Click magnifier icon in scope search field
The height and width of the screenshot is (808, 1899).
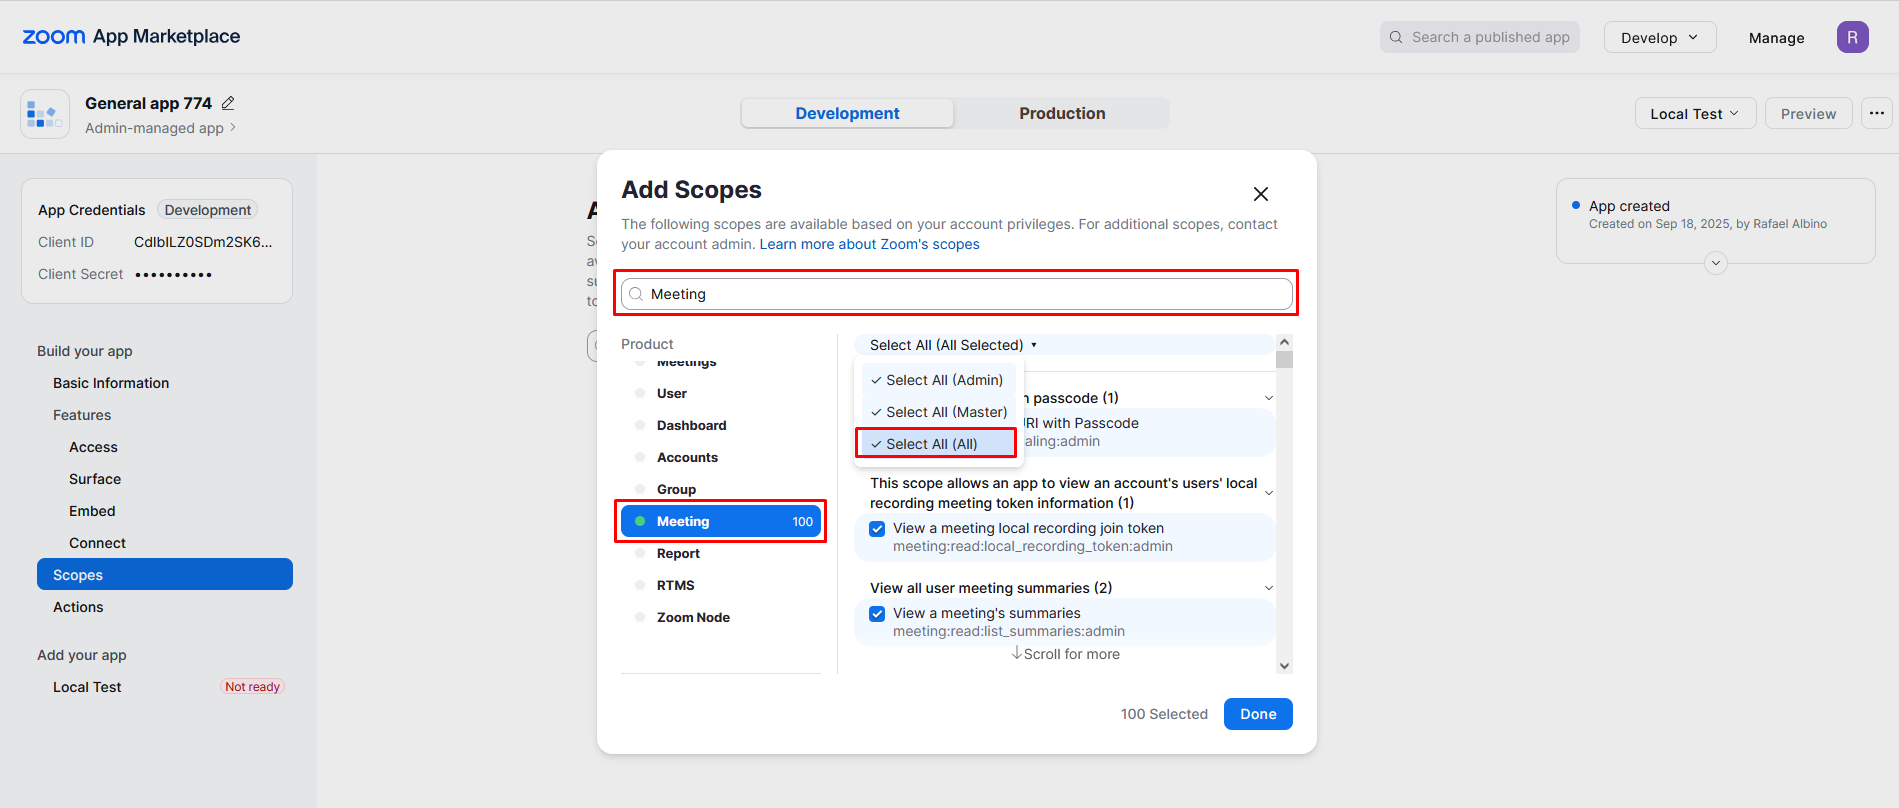(636, 294)
